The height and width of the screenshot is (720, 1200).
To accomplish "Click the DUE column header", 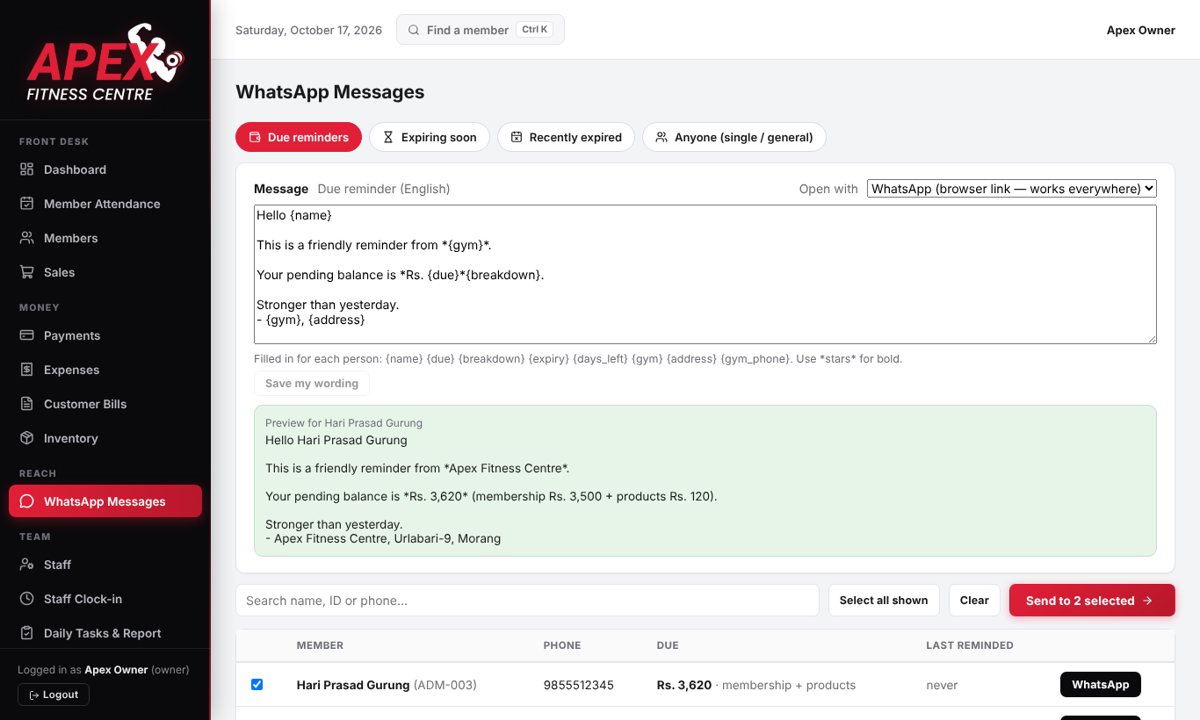I will (668, 645).
